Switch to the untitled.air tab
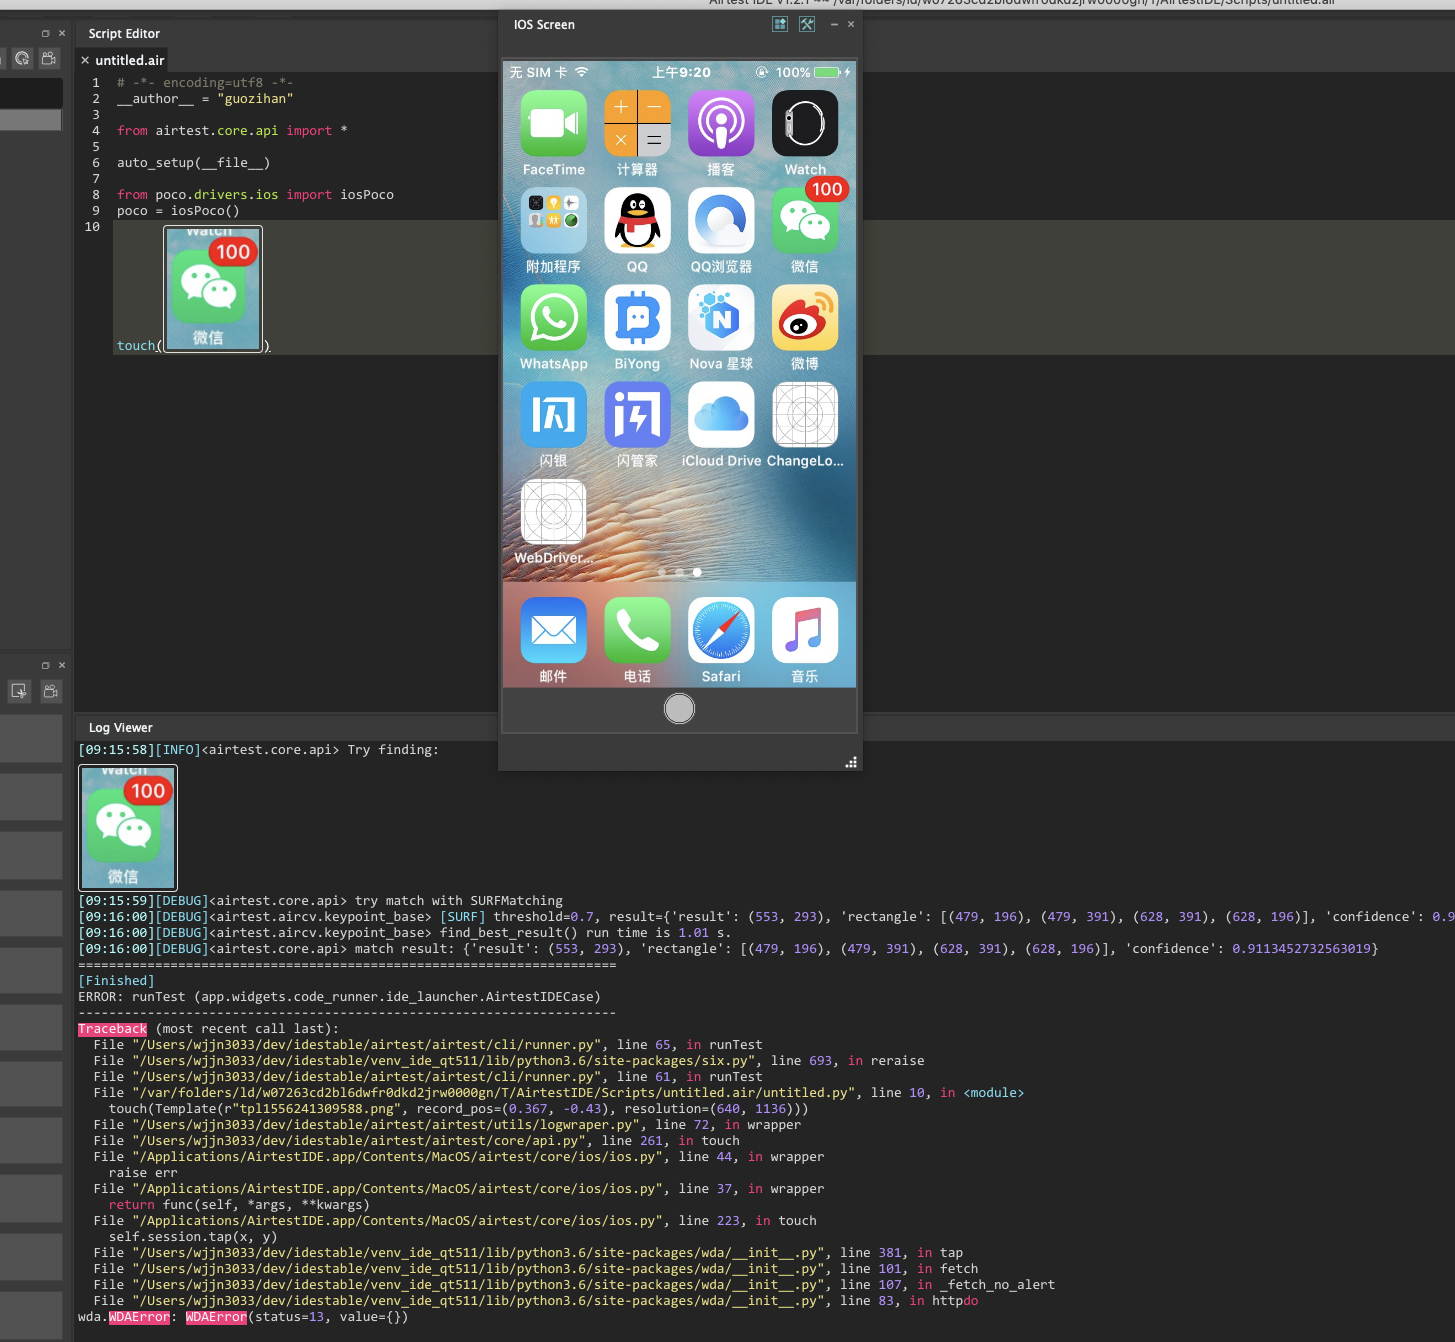The width and height of the screenshot is (1455, 1342). 128,60
